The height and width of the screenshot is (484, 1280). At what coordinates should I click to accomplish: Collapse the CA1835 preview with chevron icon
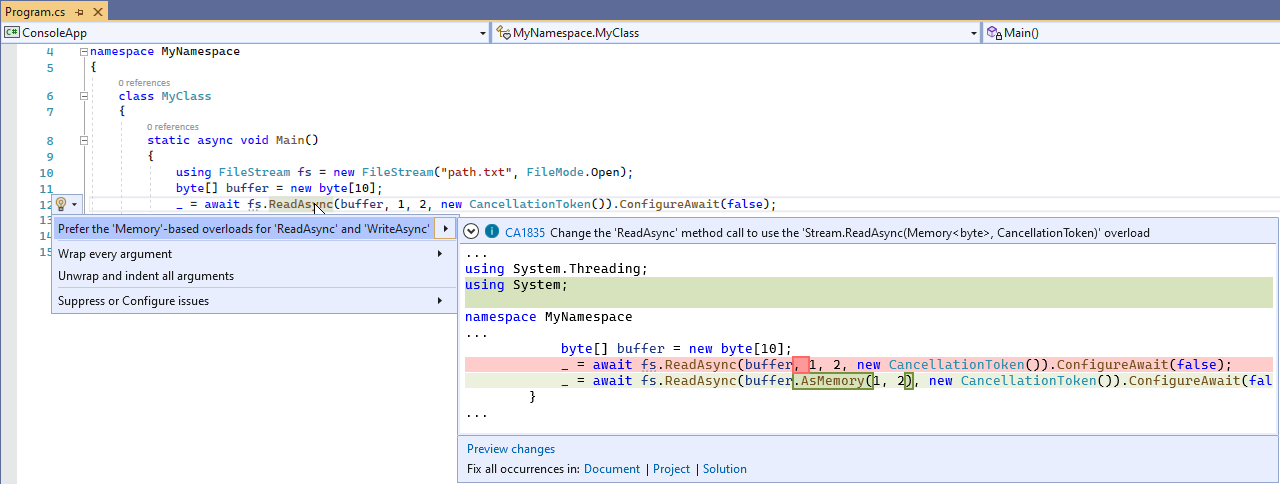[472, 232]
